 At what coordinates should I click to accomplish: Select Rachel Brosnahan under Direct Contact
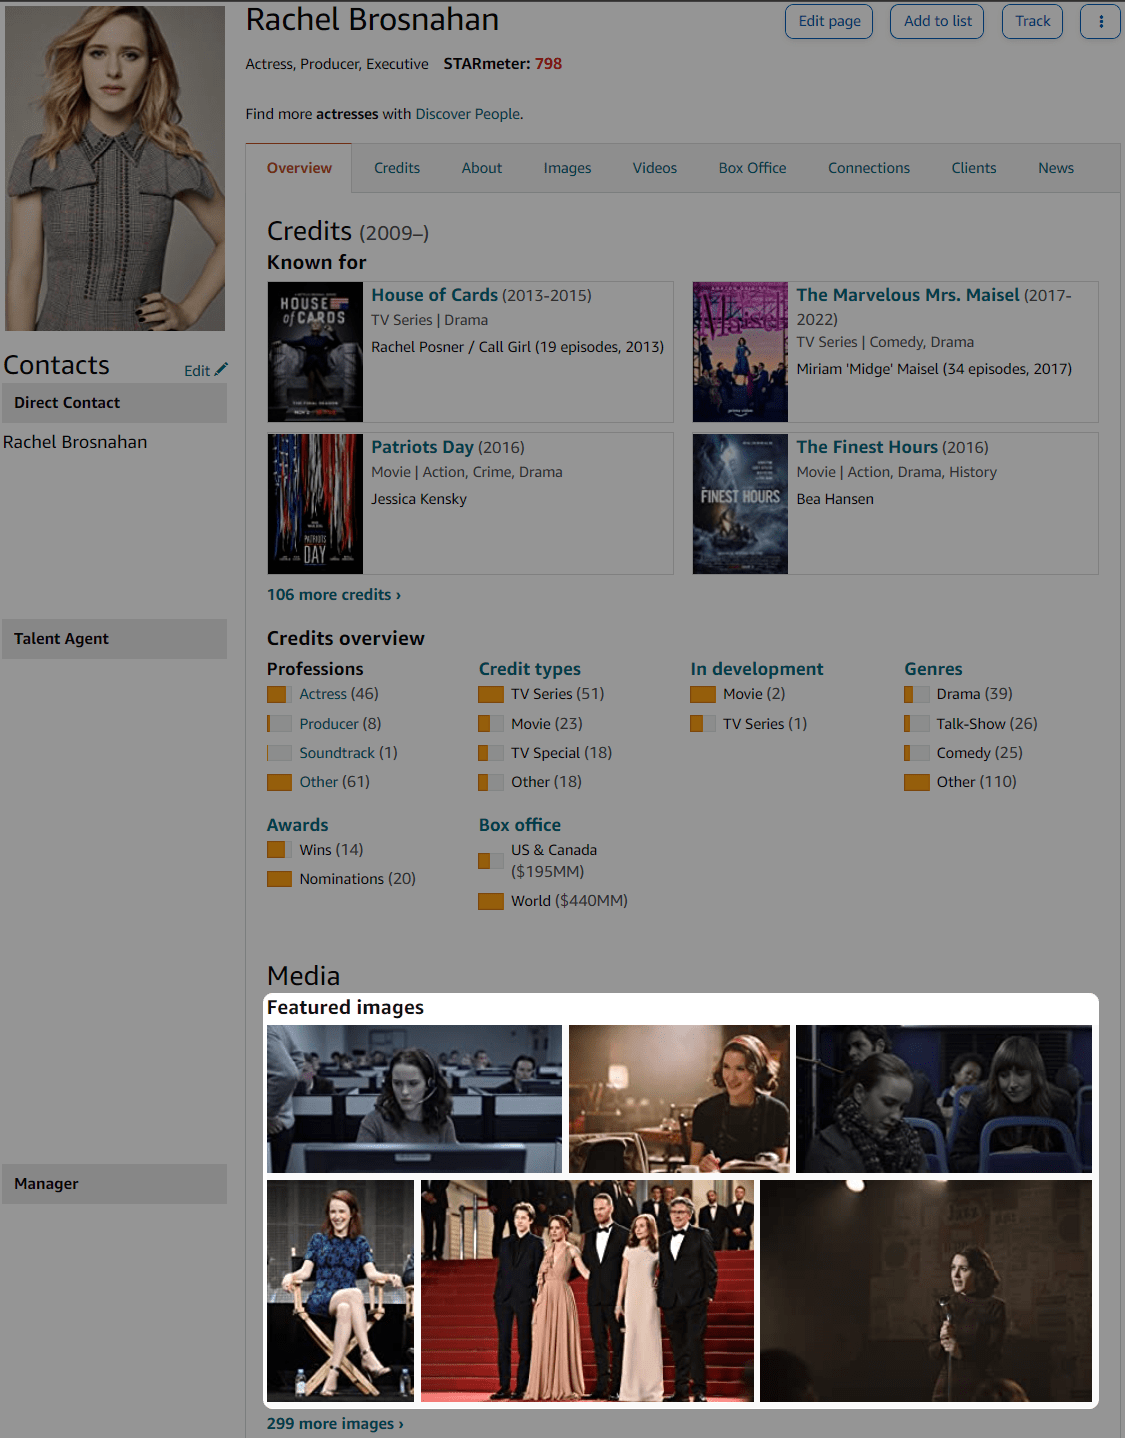(x=75, y=441)
